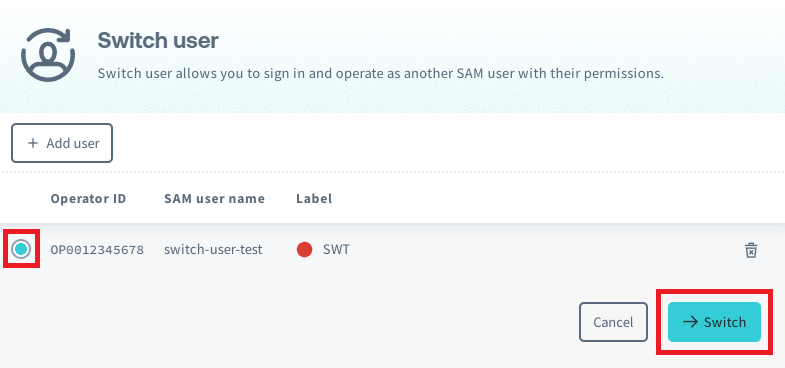Click the empty header cell above the radio button
785x368 pixels.
pos(22,199)
